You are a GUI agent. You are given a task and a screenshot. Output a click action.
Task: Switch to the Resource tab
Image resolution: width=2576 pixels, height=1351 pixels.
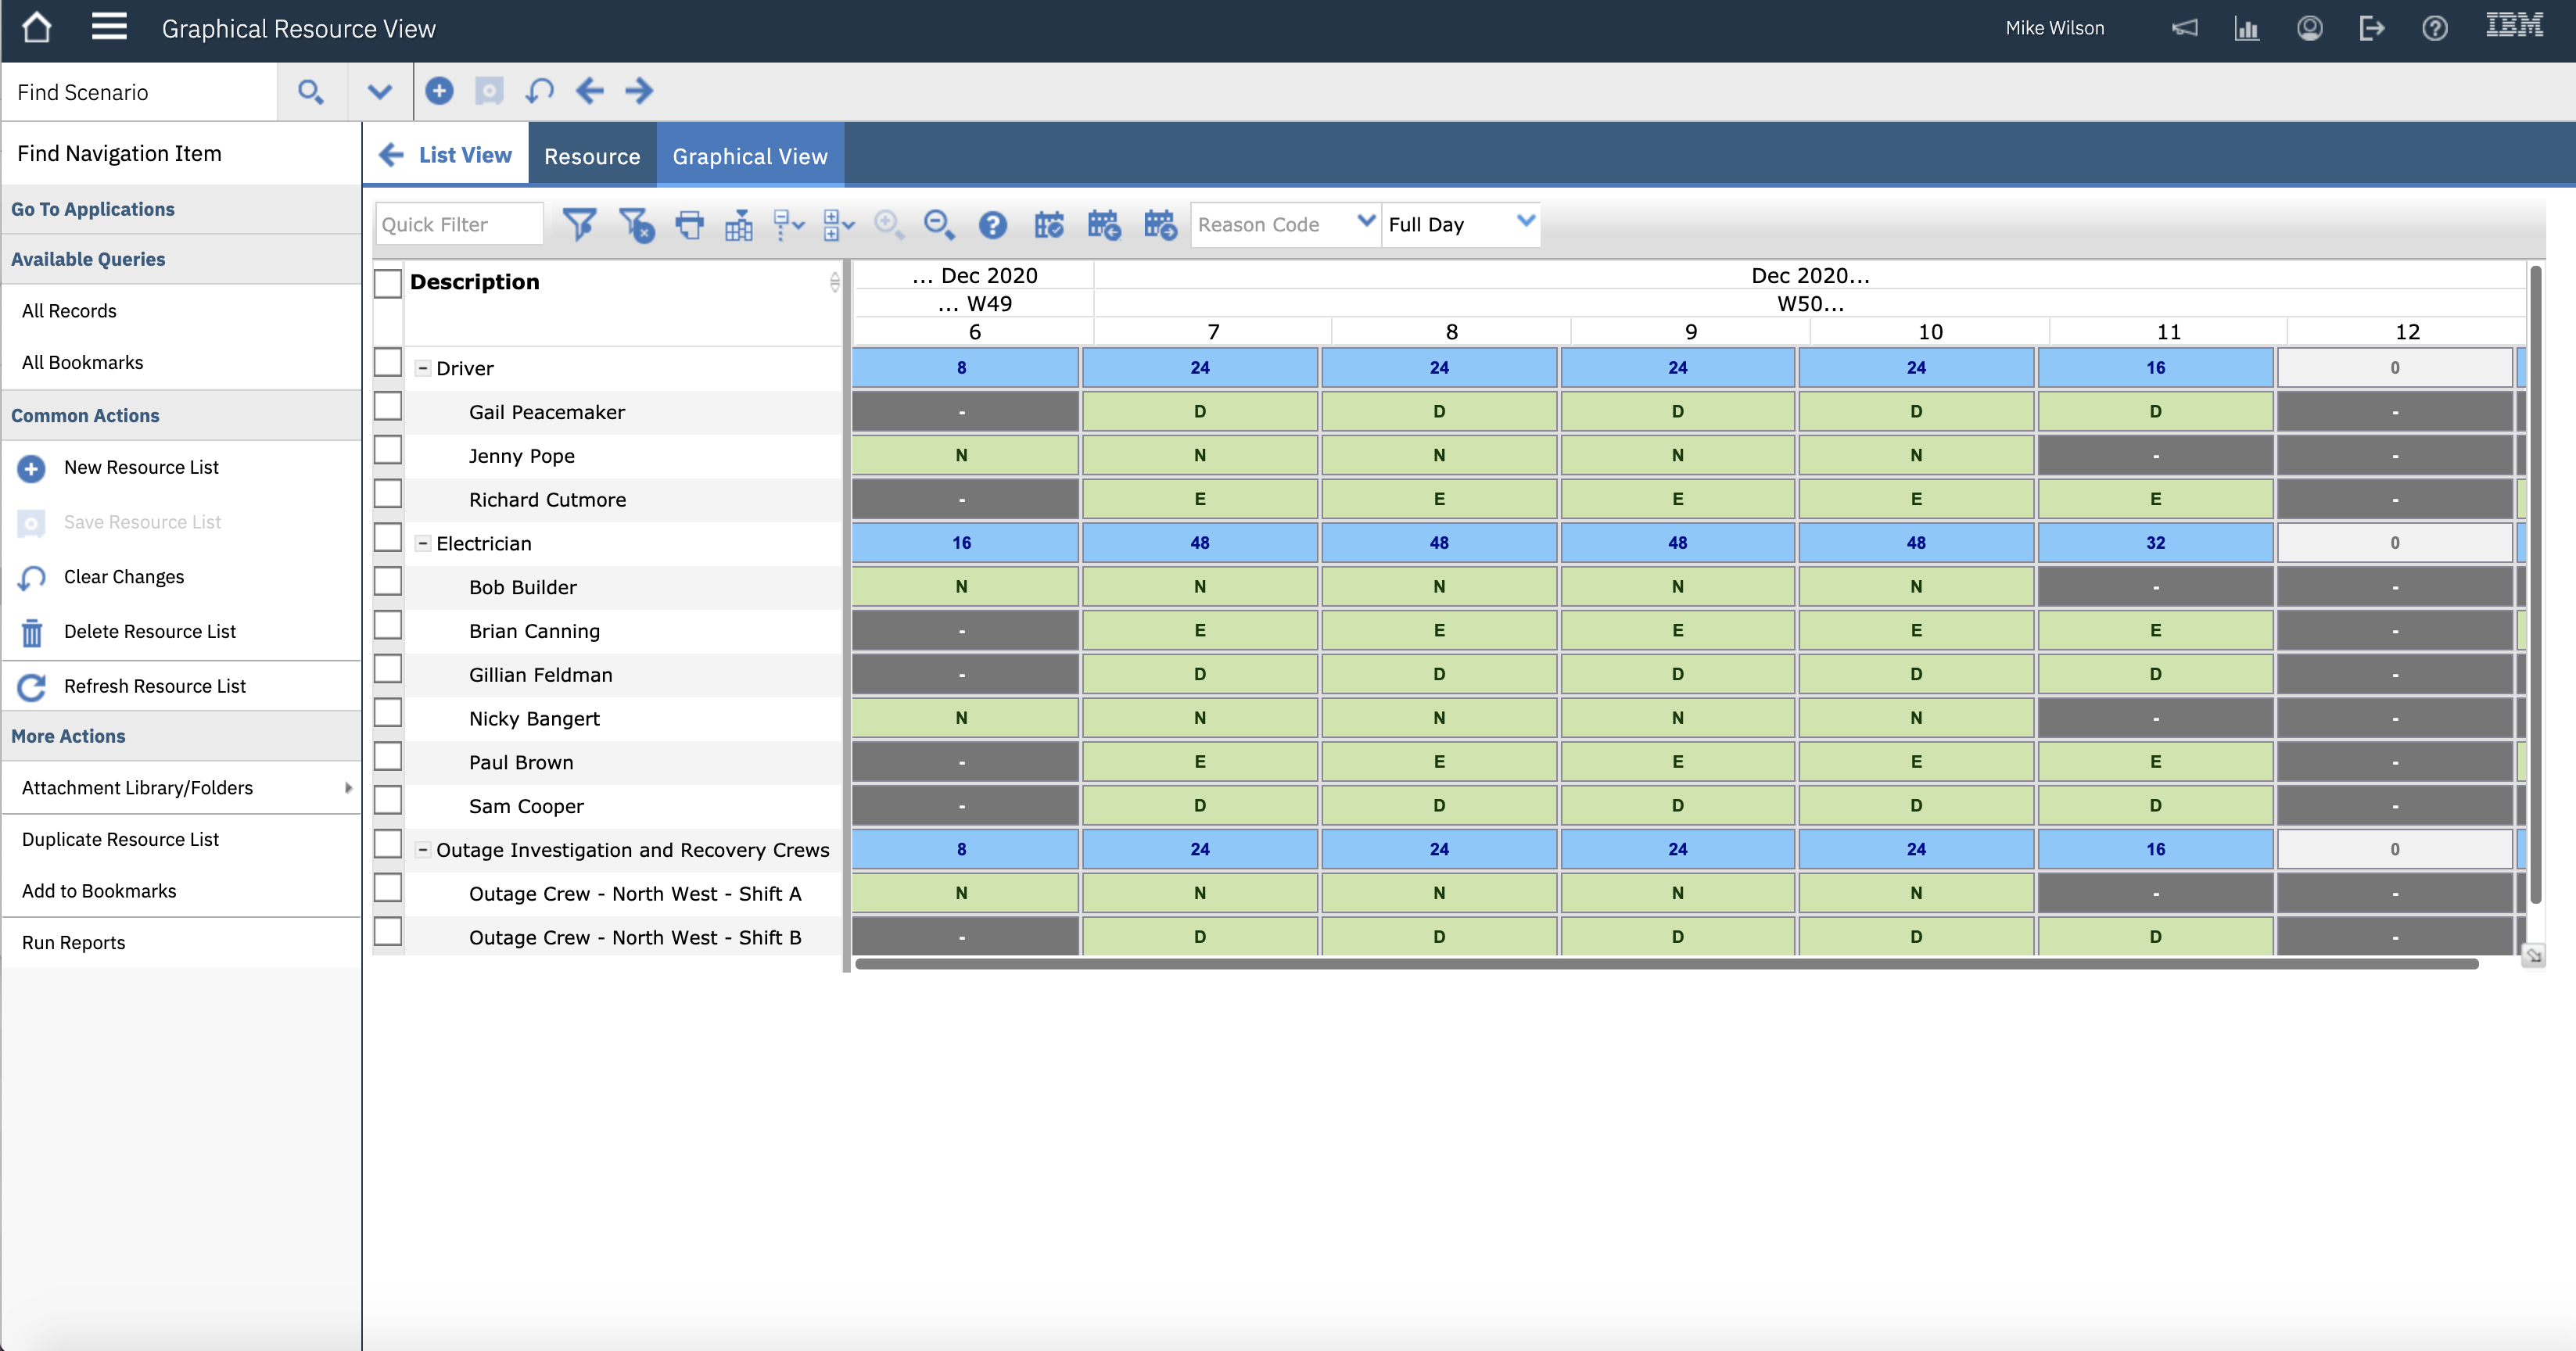[x=591, y=156]
